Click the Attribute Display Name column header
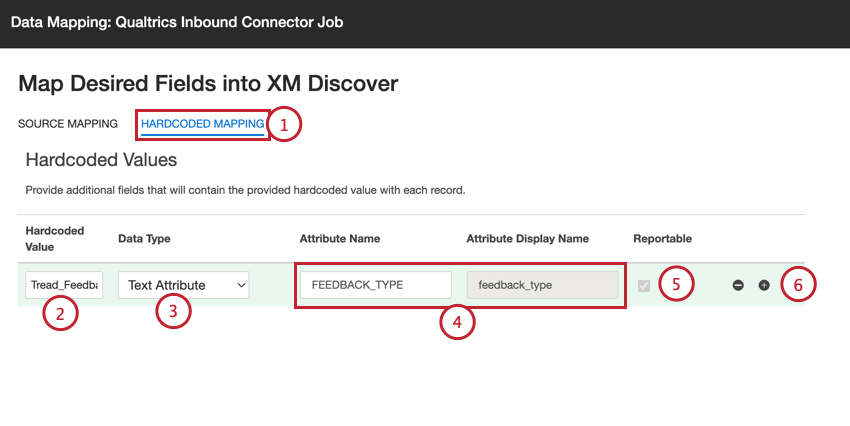 click(x=527, y=239)
